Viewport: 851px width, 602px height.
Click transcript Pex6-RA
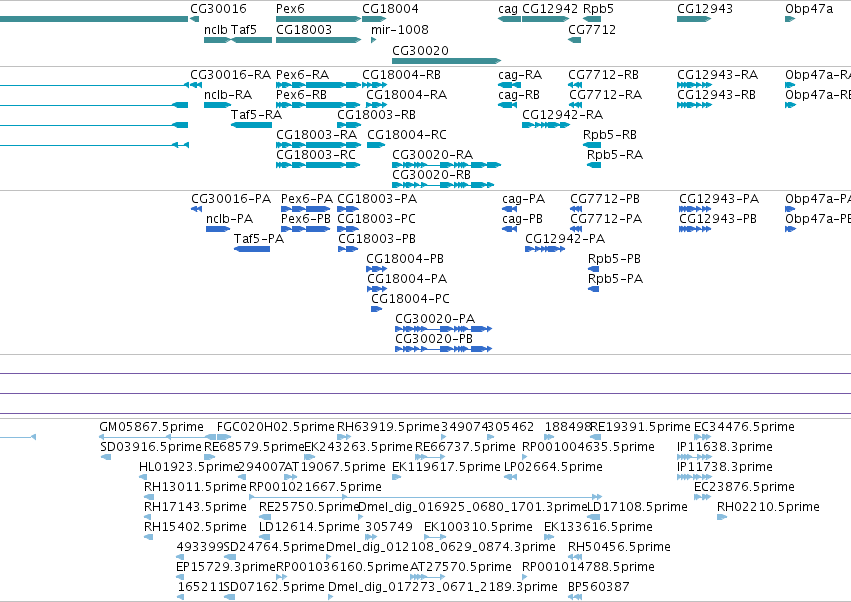(302, 75)
